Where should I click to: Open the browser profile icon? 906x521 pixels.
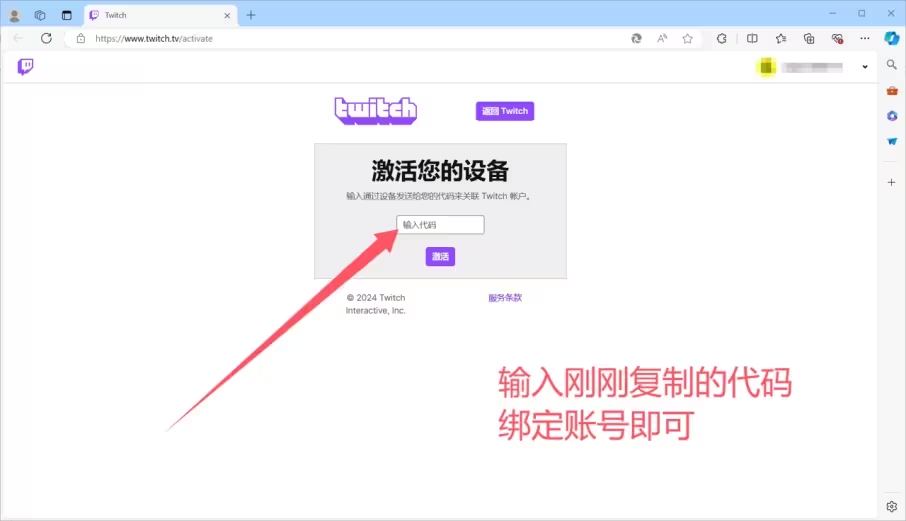tap(14, 16)
